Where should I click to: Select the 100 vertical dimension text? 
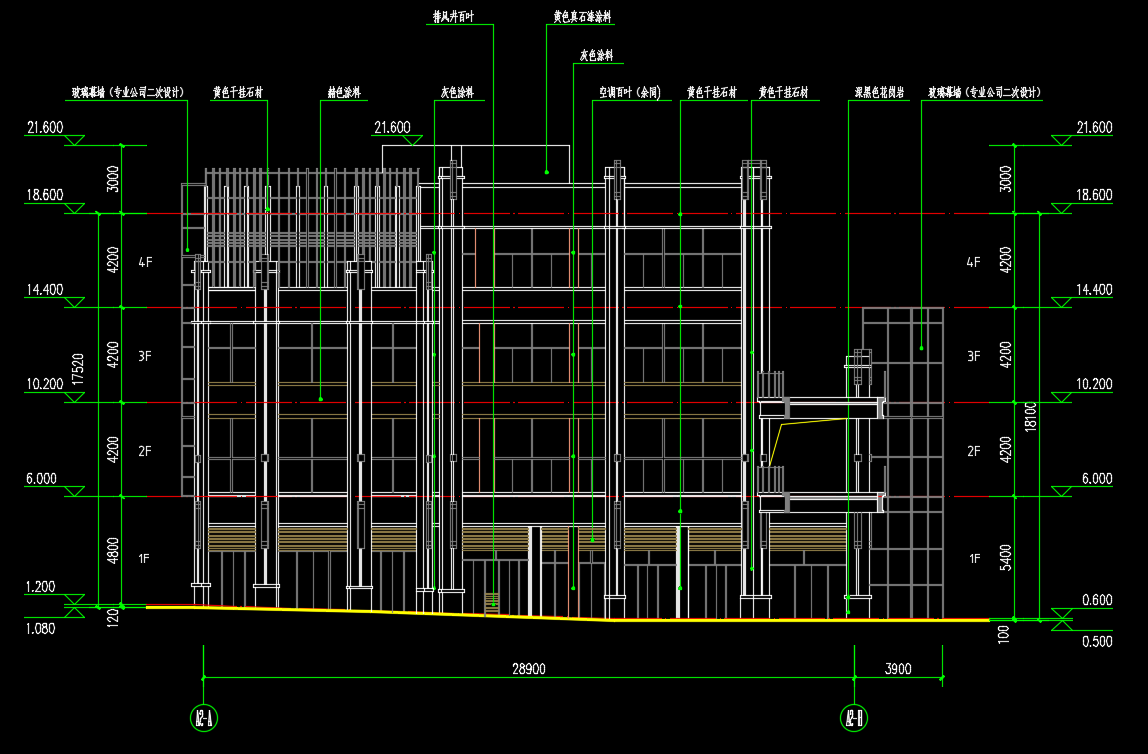1005,633
